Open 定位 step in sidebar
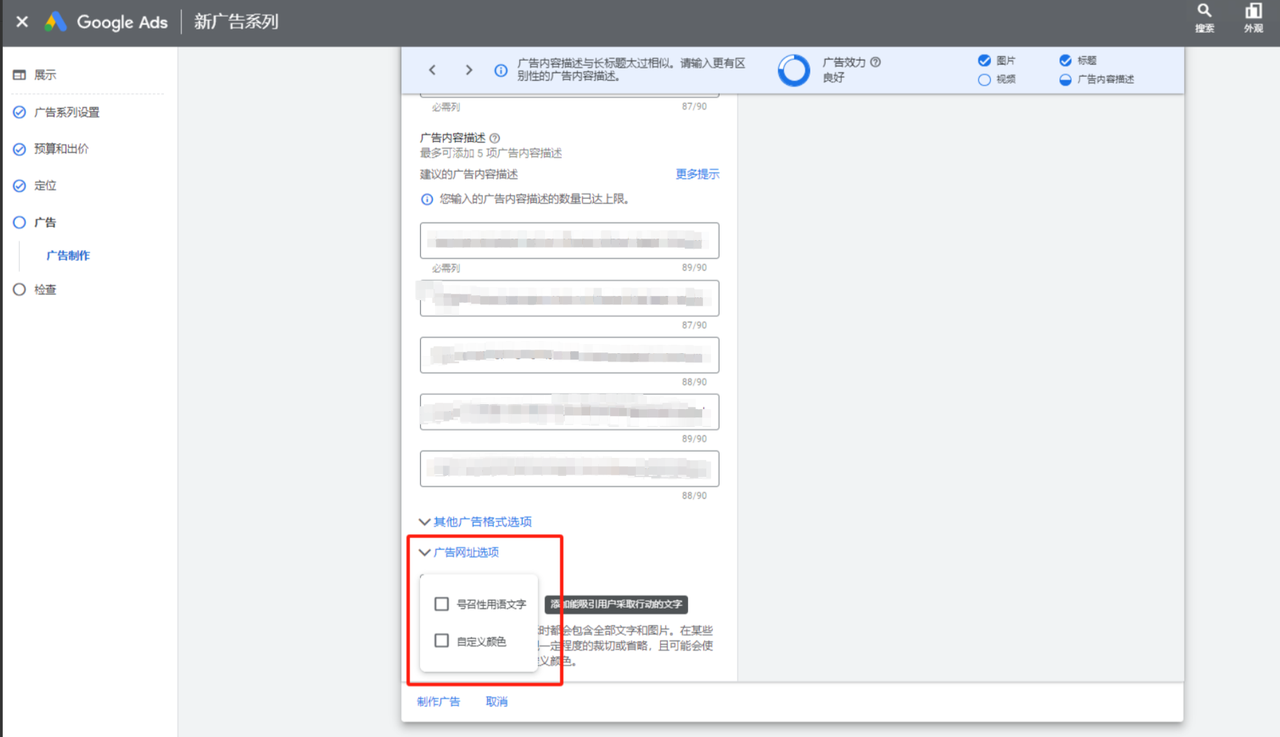The height and width of the screenshot is (737, 1280). [45, 186]
